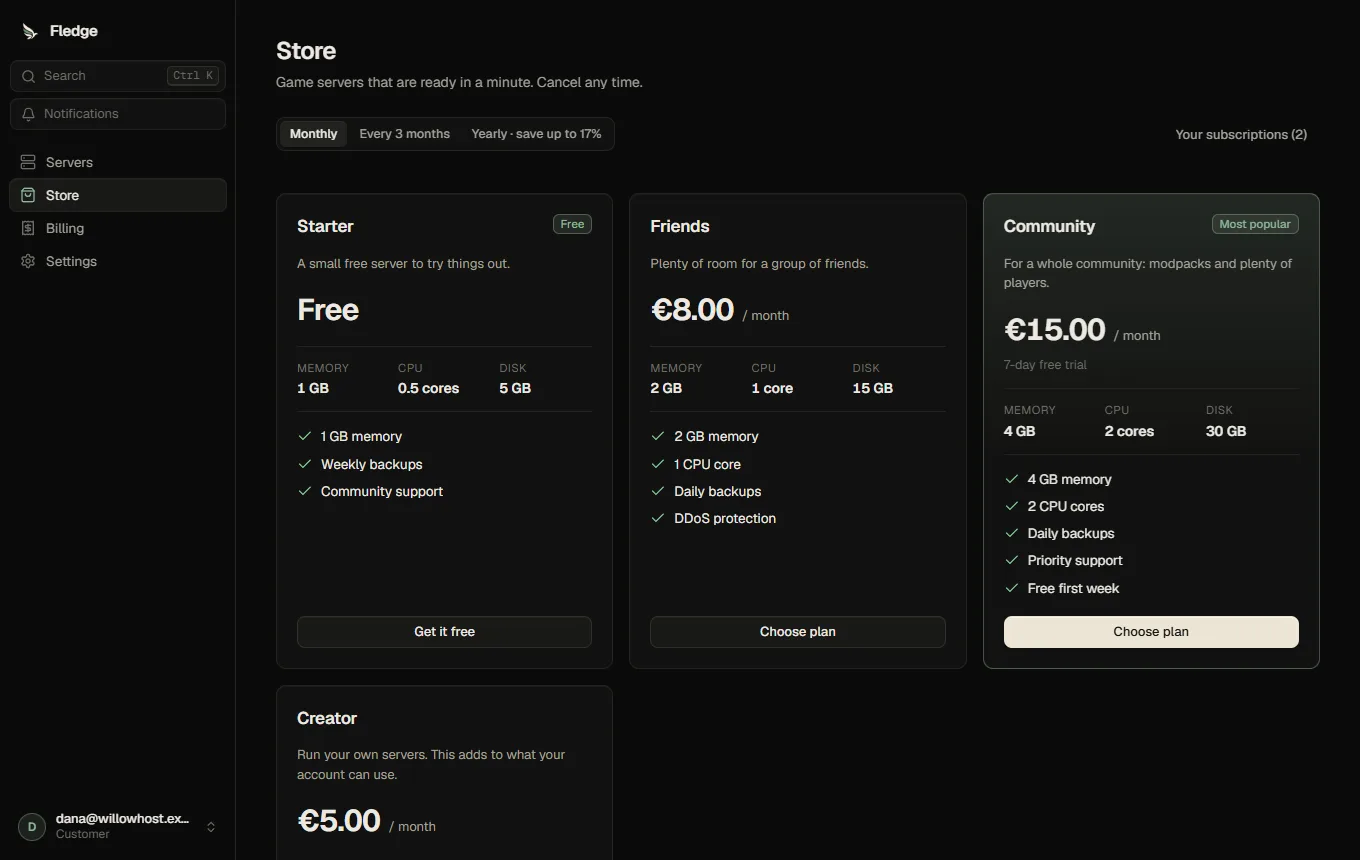Viewport: 1360px width, 860px height.
Task: Click checkmark beside DDoS protection
Action: tap(658, 518)
